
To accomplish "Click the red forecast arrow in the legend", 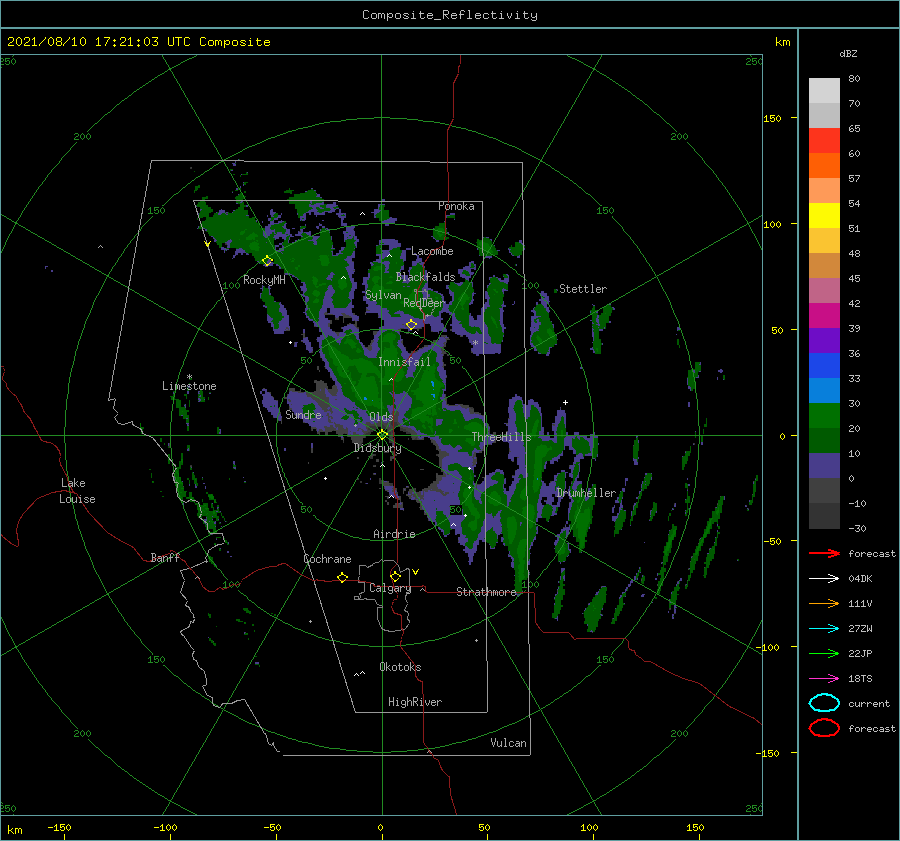I will pyautogui.click(x=824, y=553).
